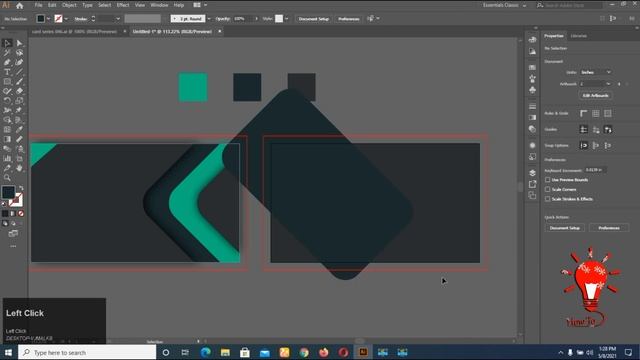Click the large Fill color swatch in toolbar
The width and height of the screenshot is (640, 360).
click(x=8, y=192)
